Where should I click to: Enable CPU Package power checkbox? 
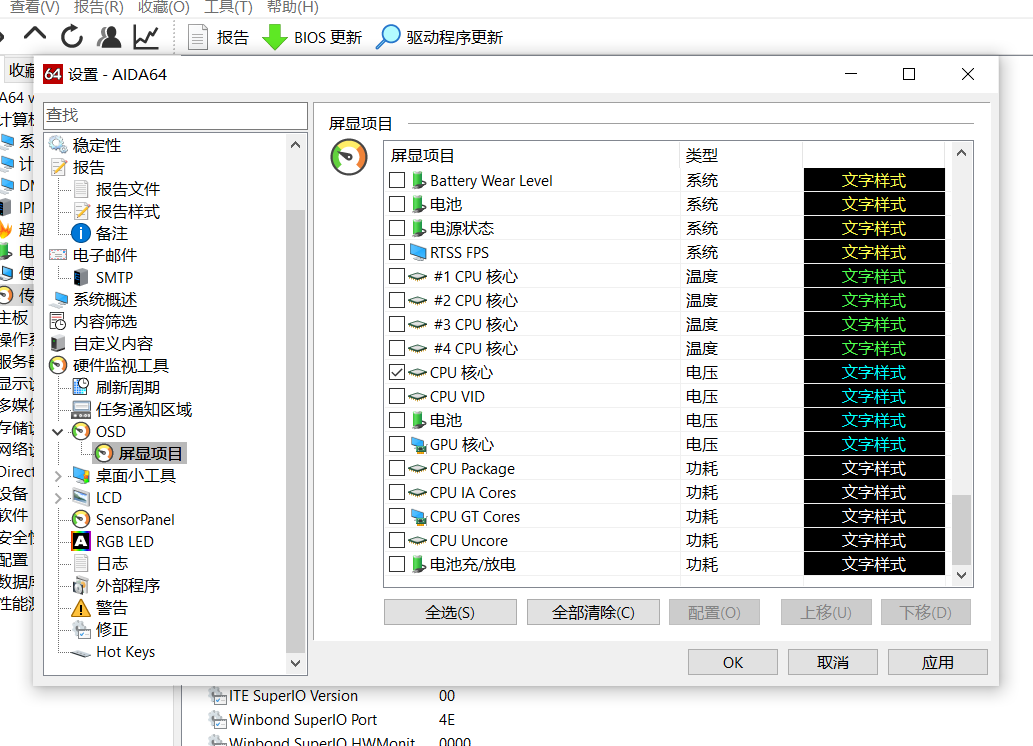397,469
